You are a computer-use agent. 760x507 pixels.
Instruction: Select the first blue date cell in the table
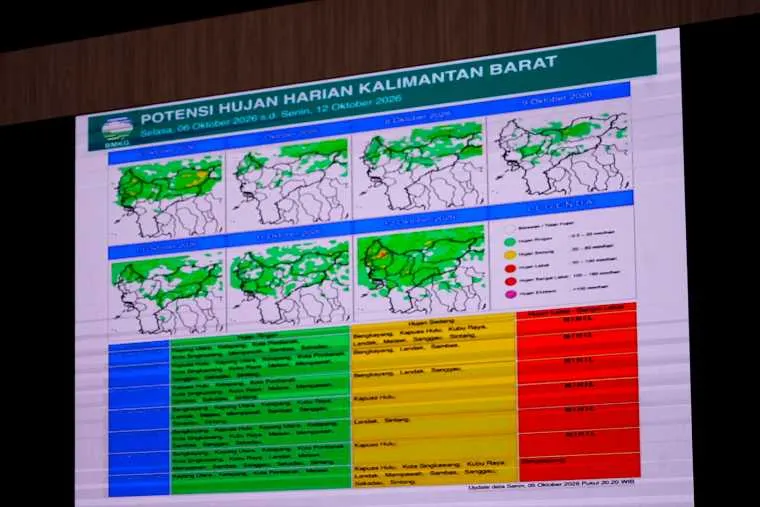pos(140,354)
